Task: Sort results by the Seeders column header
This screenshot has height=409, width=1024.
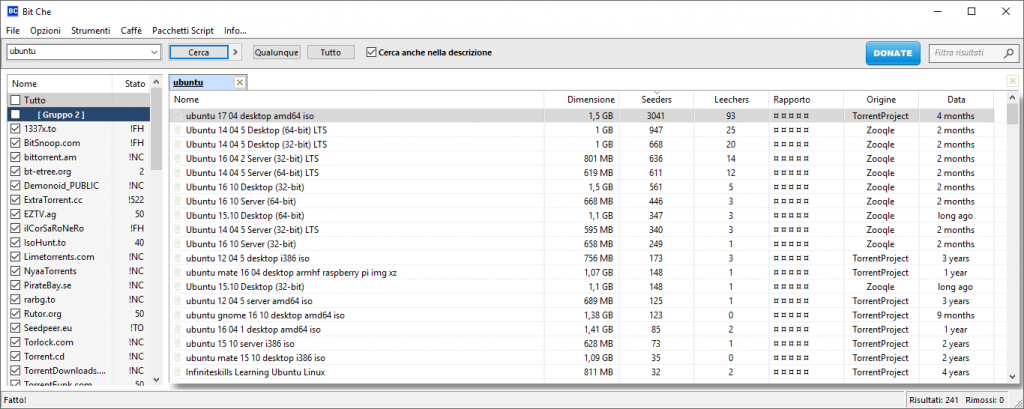Action: pos(656,100)
